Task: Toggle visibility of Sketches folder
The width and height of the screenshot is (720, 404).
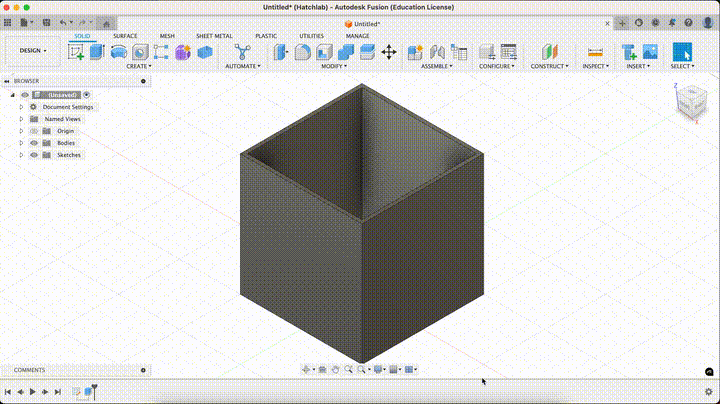Action: [34, 155]
